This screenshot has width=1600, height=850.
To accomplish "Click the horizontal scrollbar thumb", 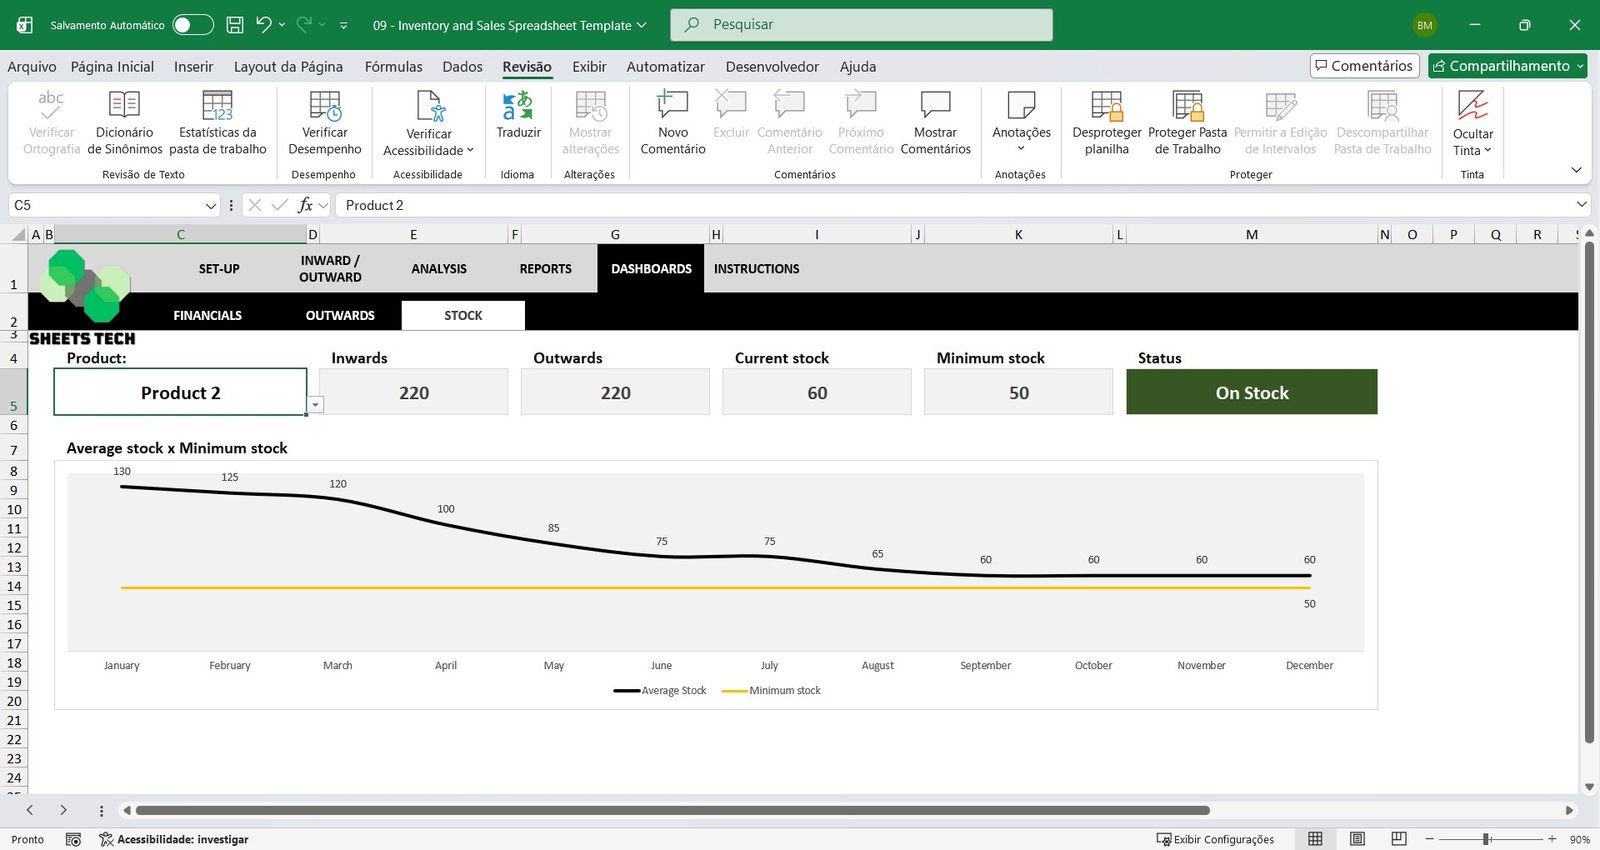I will click(x=672, y=810).
